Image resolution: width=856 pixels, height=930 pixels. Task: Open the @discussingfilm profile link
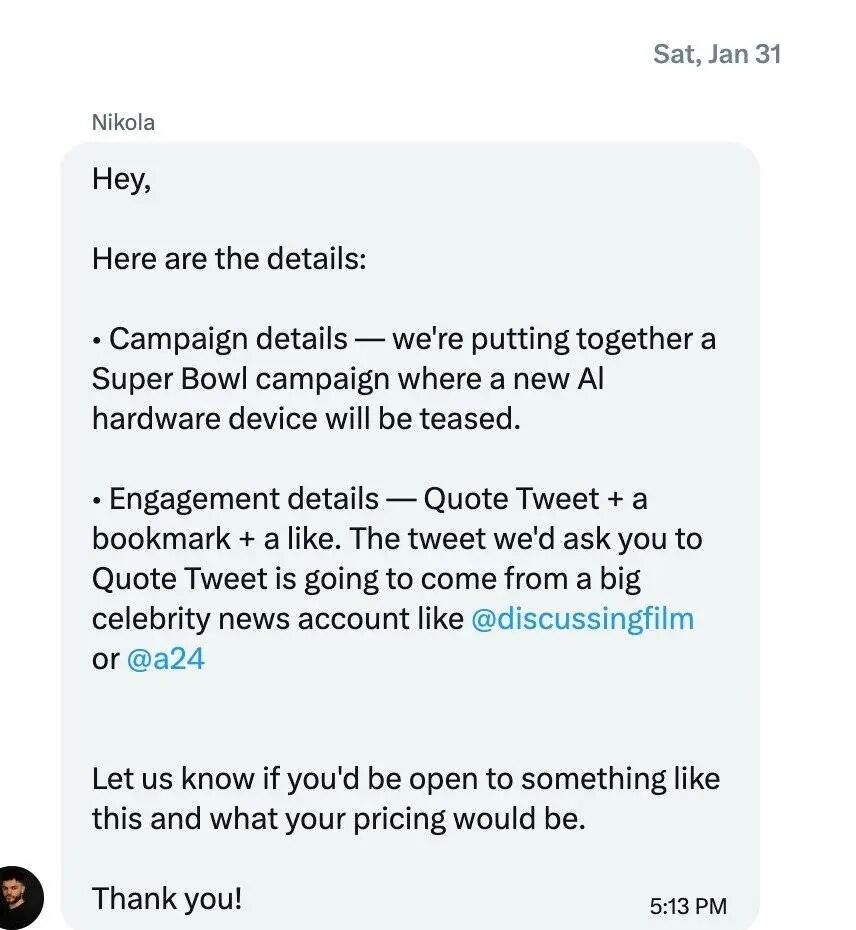click(x=581, y=619)
